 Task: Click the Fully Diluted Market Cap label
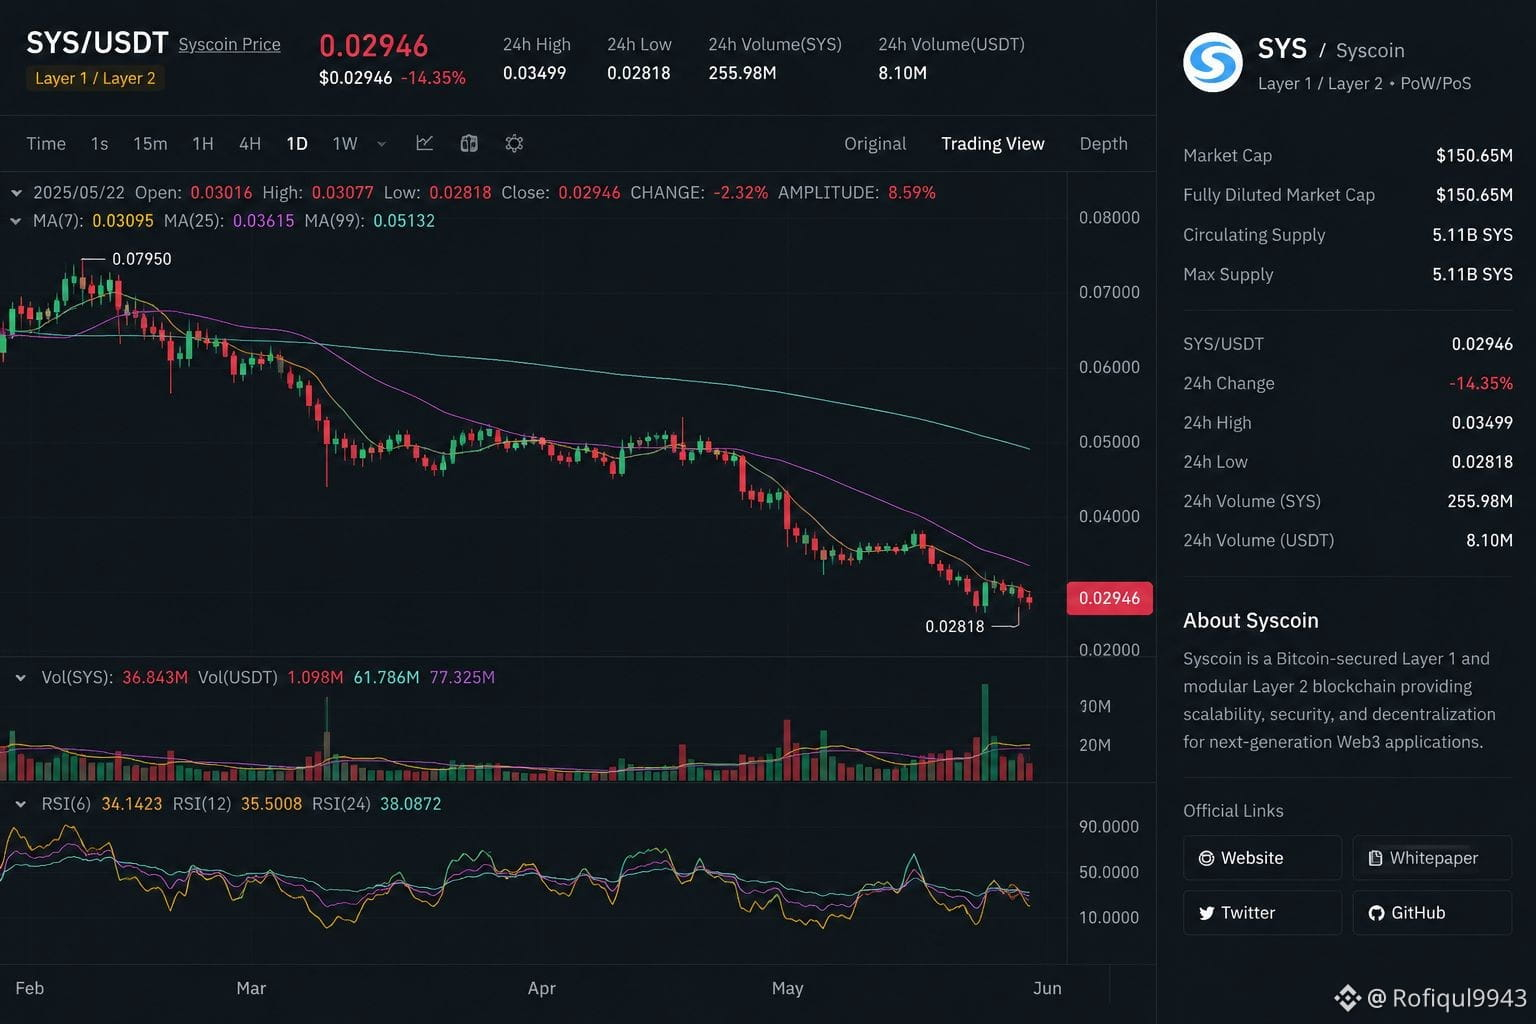pyautogui.click(x=1279, y=195)
